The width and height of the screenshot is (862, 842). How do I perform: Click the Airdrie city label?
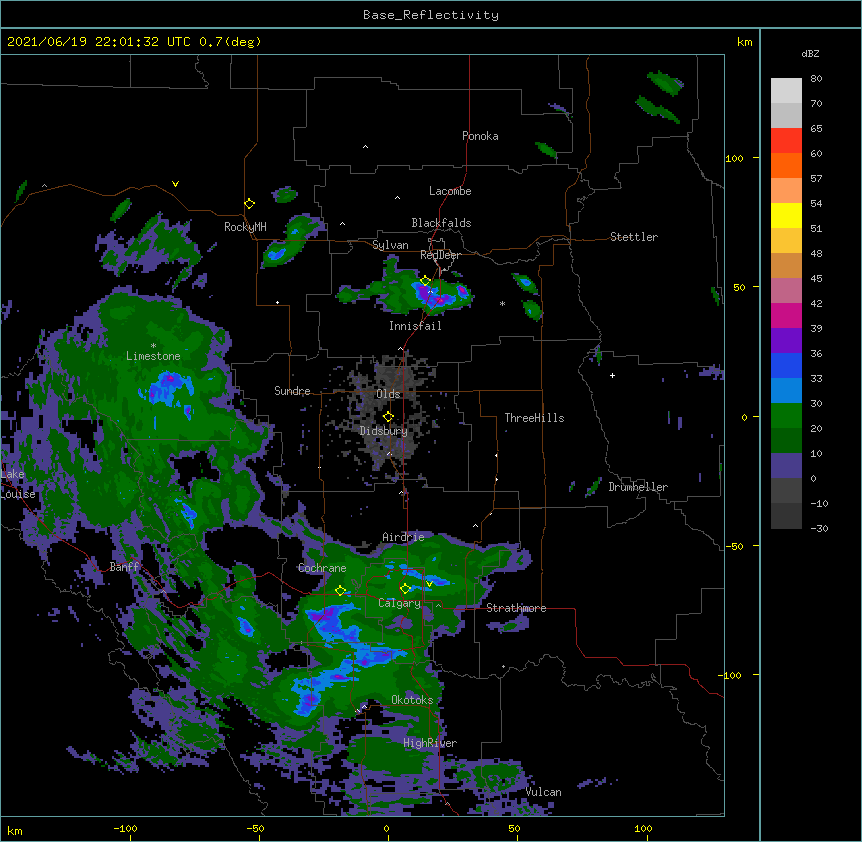tap(403, 537)
